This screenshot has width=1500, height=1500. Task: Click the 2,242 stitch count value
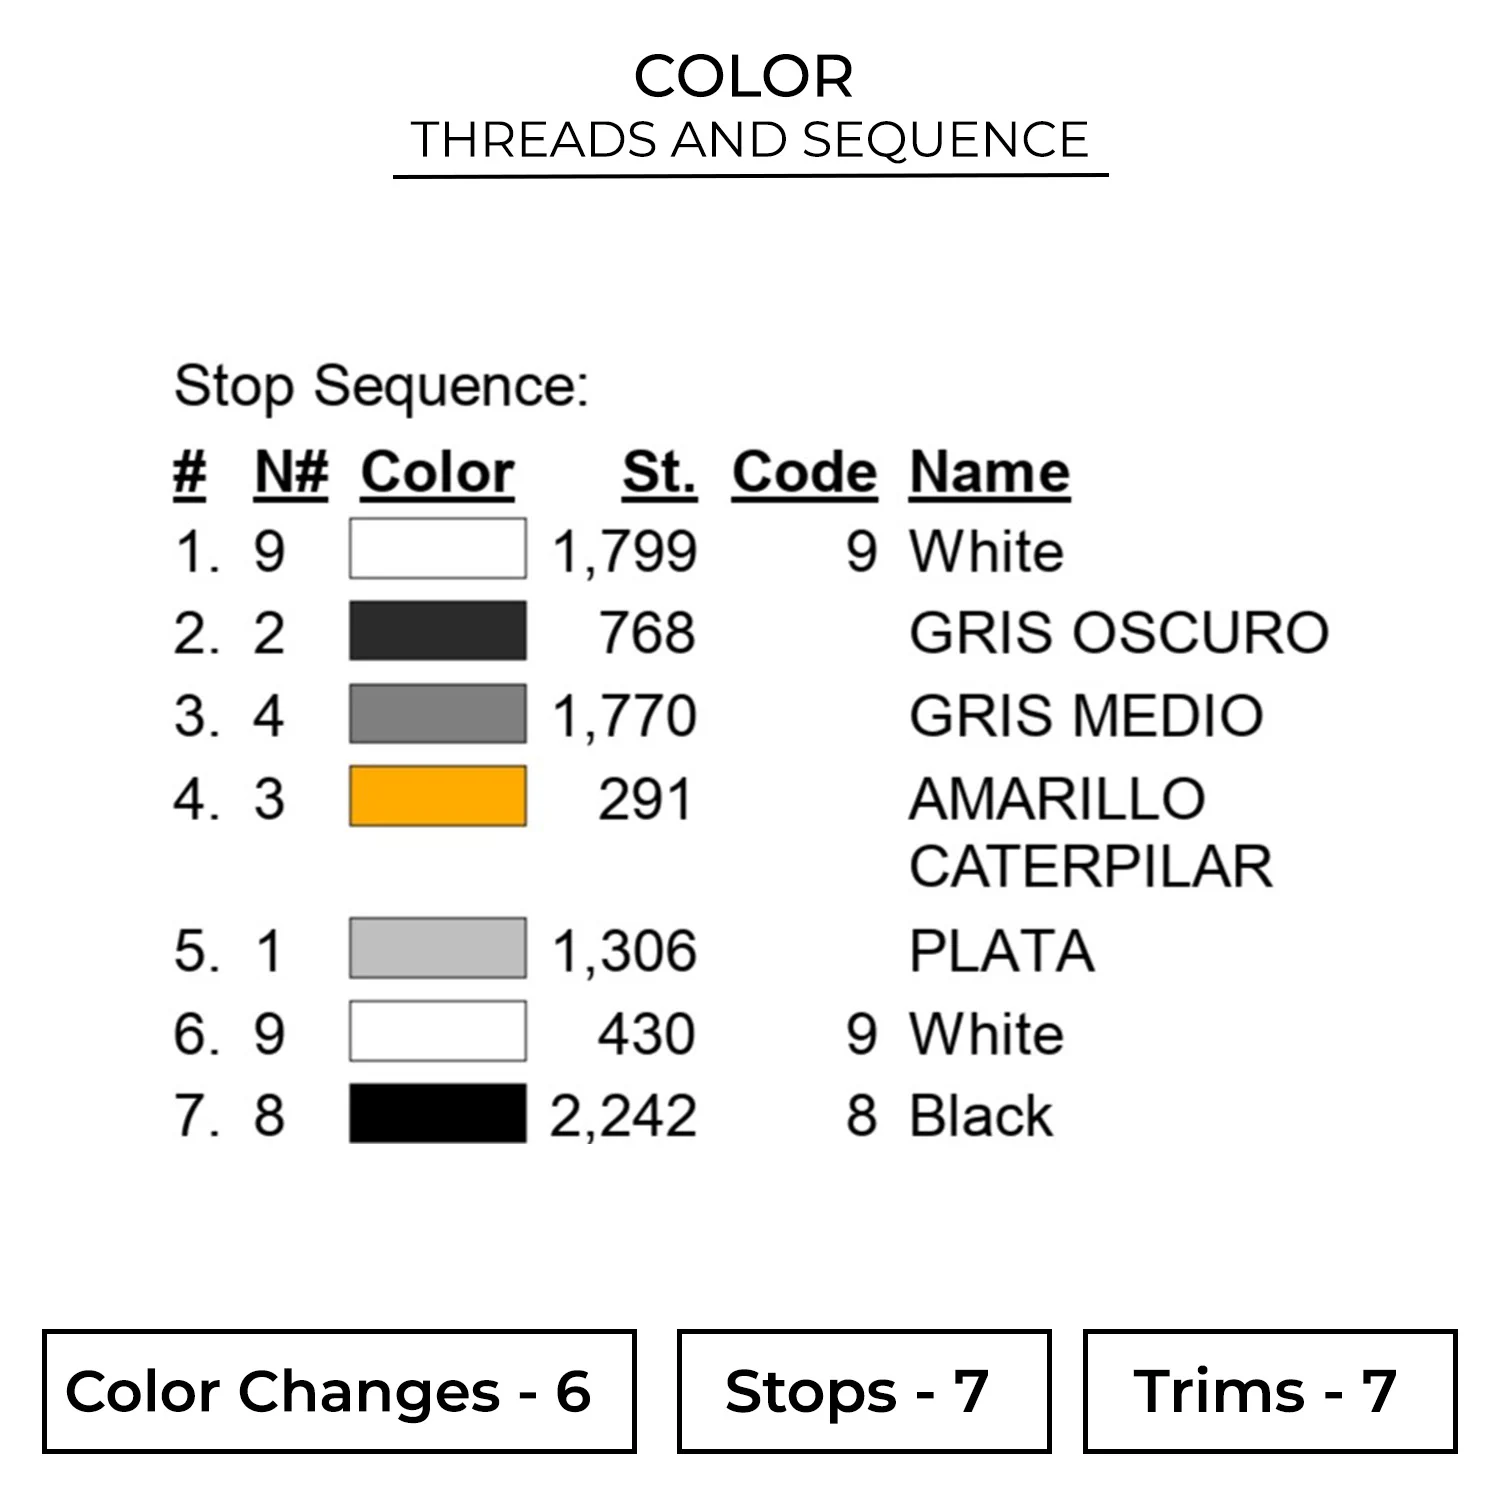coord(623,1116)
